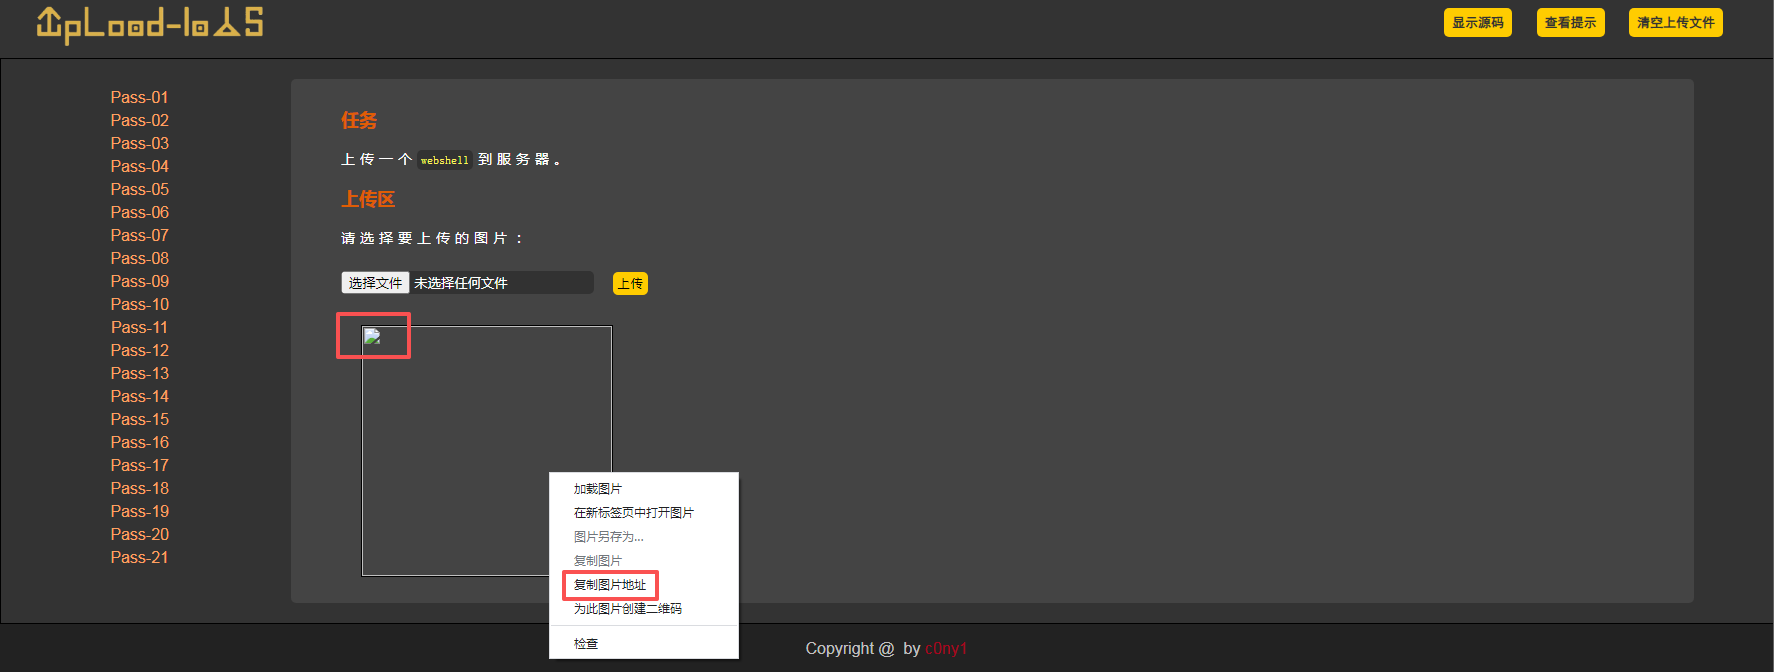The height and width of the screenshot is (672, 1774).
Task: Click 清空上传文件 button
Action: [1675, 23]
